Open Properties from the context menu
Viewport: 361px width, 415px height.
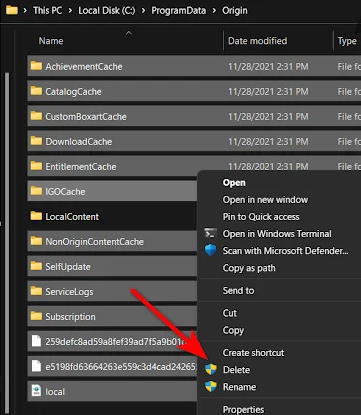(x=243, y=409)
